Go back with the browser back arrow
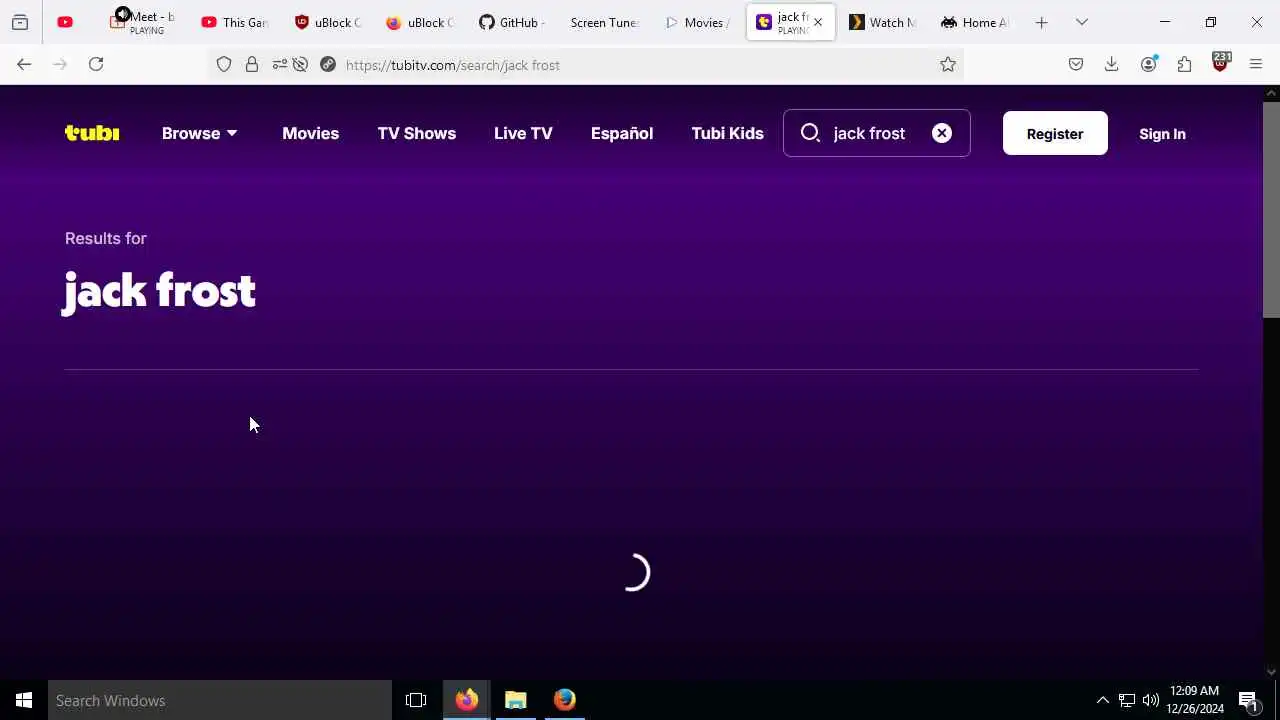The height and width of the screenshot is (720, 1280). point(24,64)
